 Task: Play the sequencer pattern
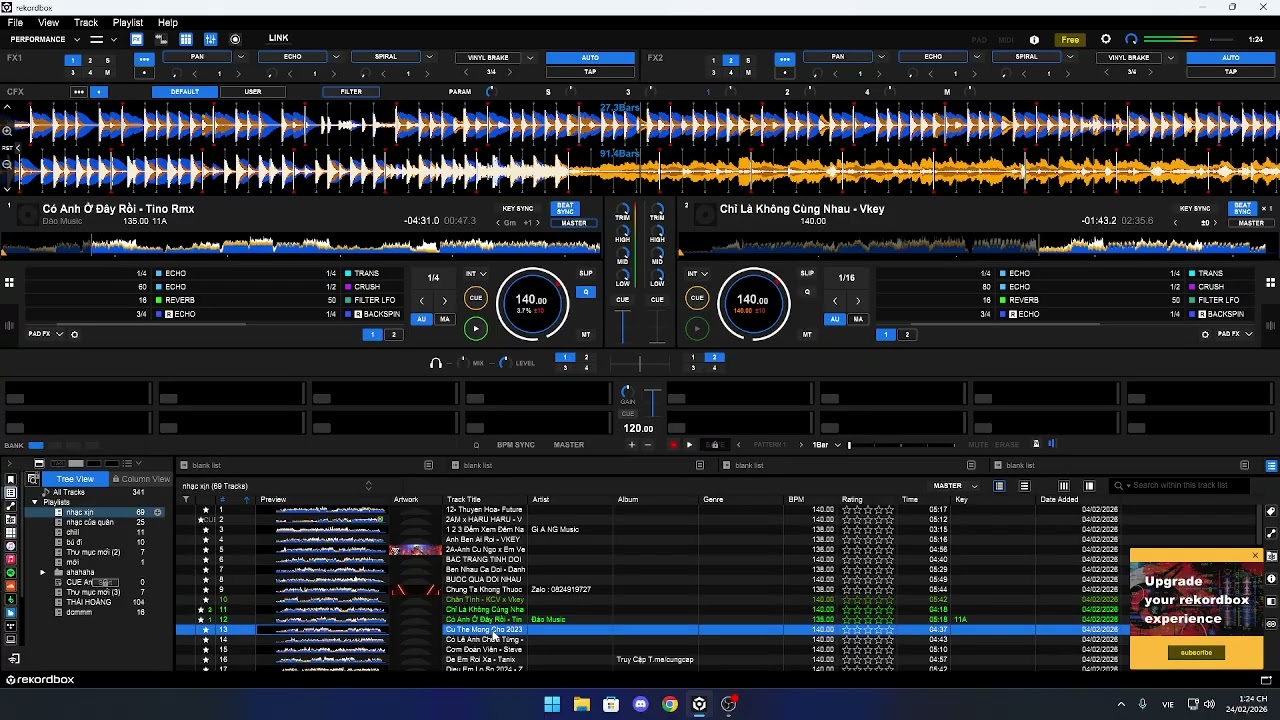(x=689, y=445)
